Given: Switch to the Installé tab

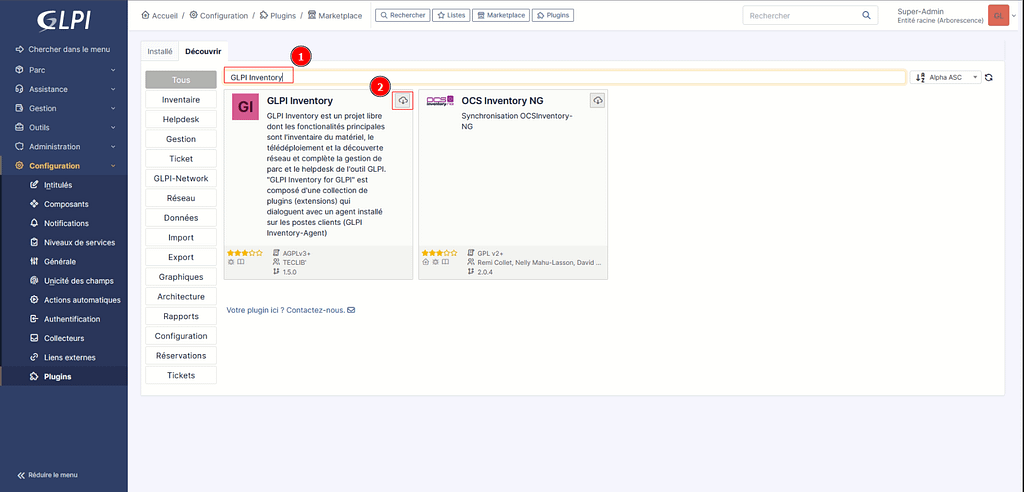Looking at the screenshot, I should click(160, 50).
